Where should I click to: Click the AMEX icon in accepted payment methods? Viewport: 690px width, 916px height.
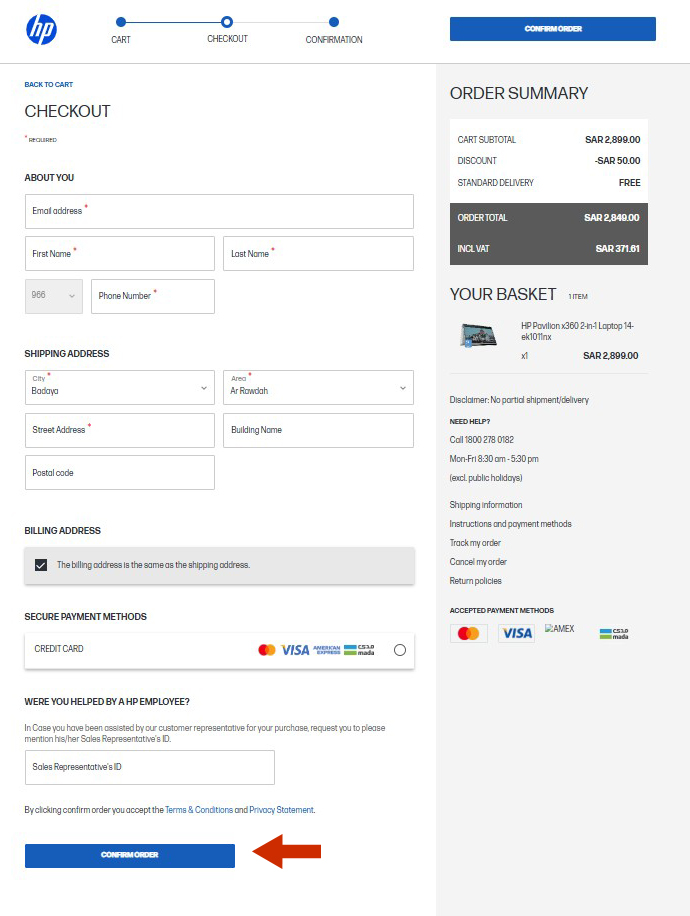click(x=560, y=629)
